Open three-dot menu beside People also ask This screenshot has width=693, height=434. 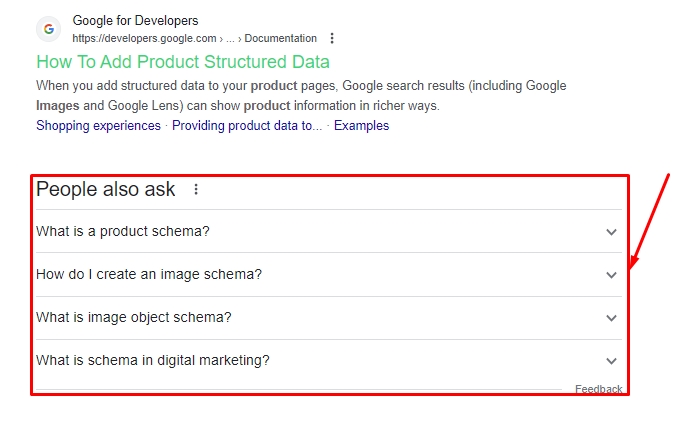click(x=196, y=190)
